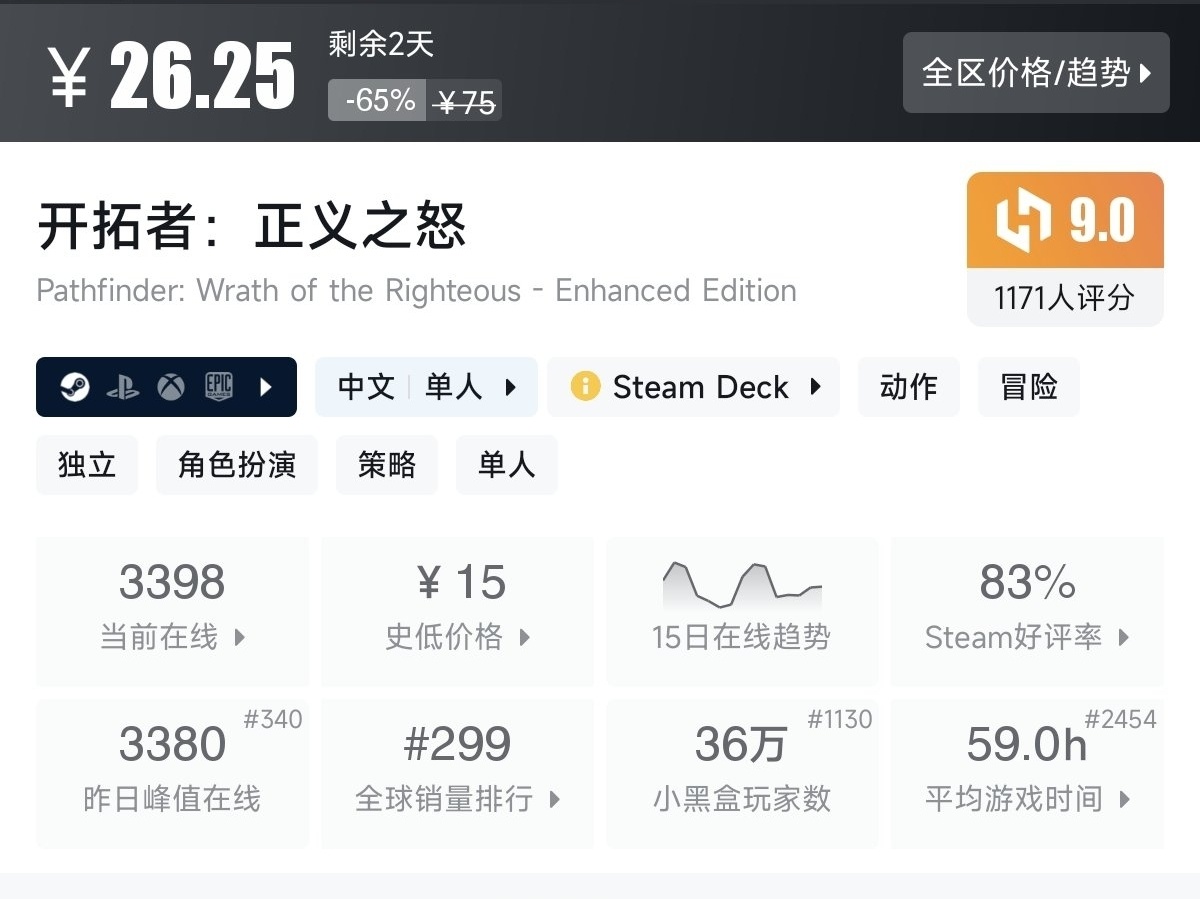This screenshot has width=1200, height=899.
Task: Select the 角色扮演 genre tag
Action: (237, 465)
